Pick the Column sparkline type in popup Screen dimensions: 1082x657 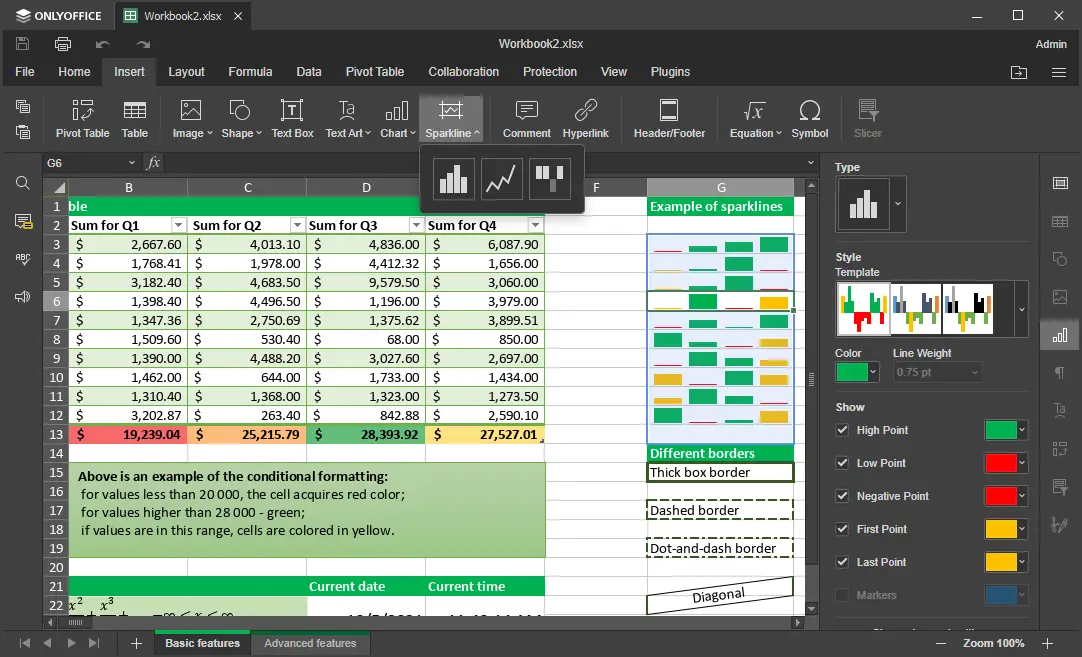(454, 179)
